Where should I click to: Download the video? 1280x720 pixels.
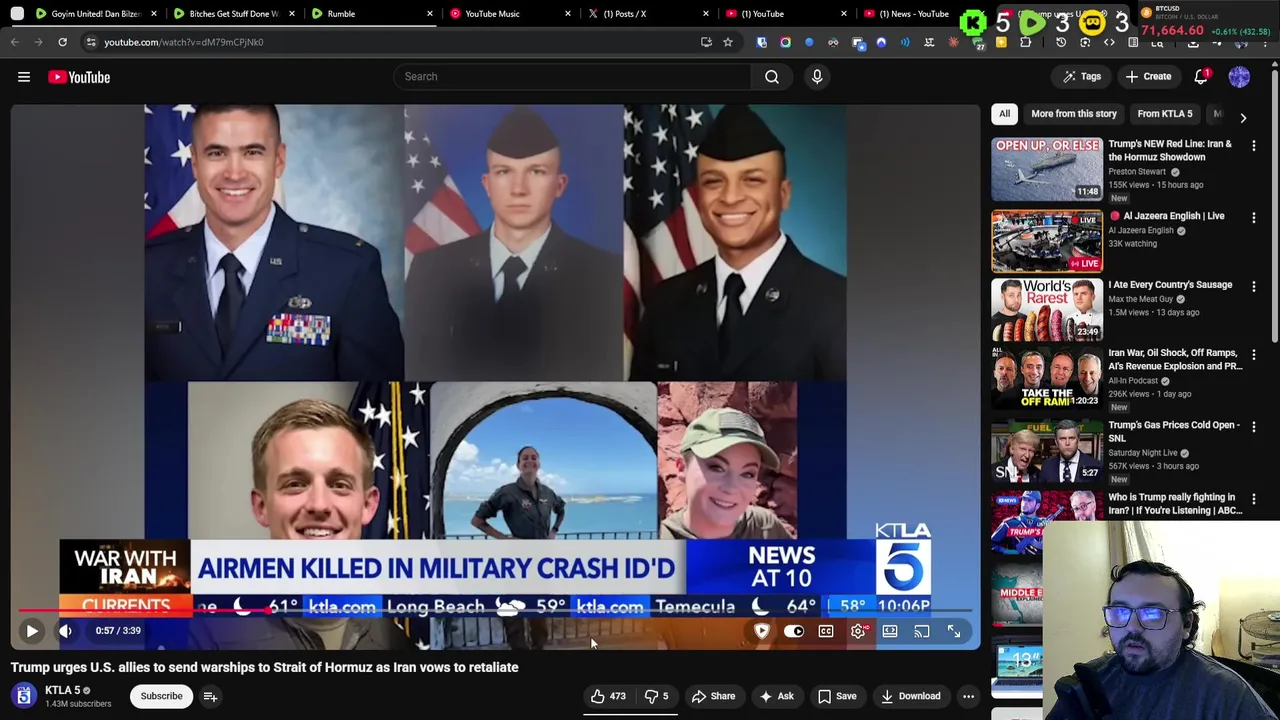(911, 696)
